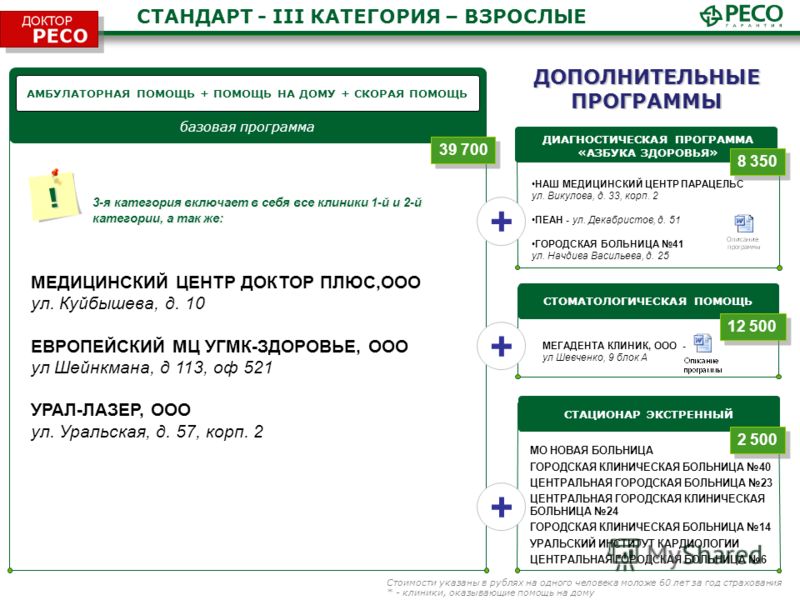Select Городская клиническая больница №14
Screen dimensions: 800x600
point(650,527)
